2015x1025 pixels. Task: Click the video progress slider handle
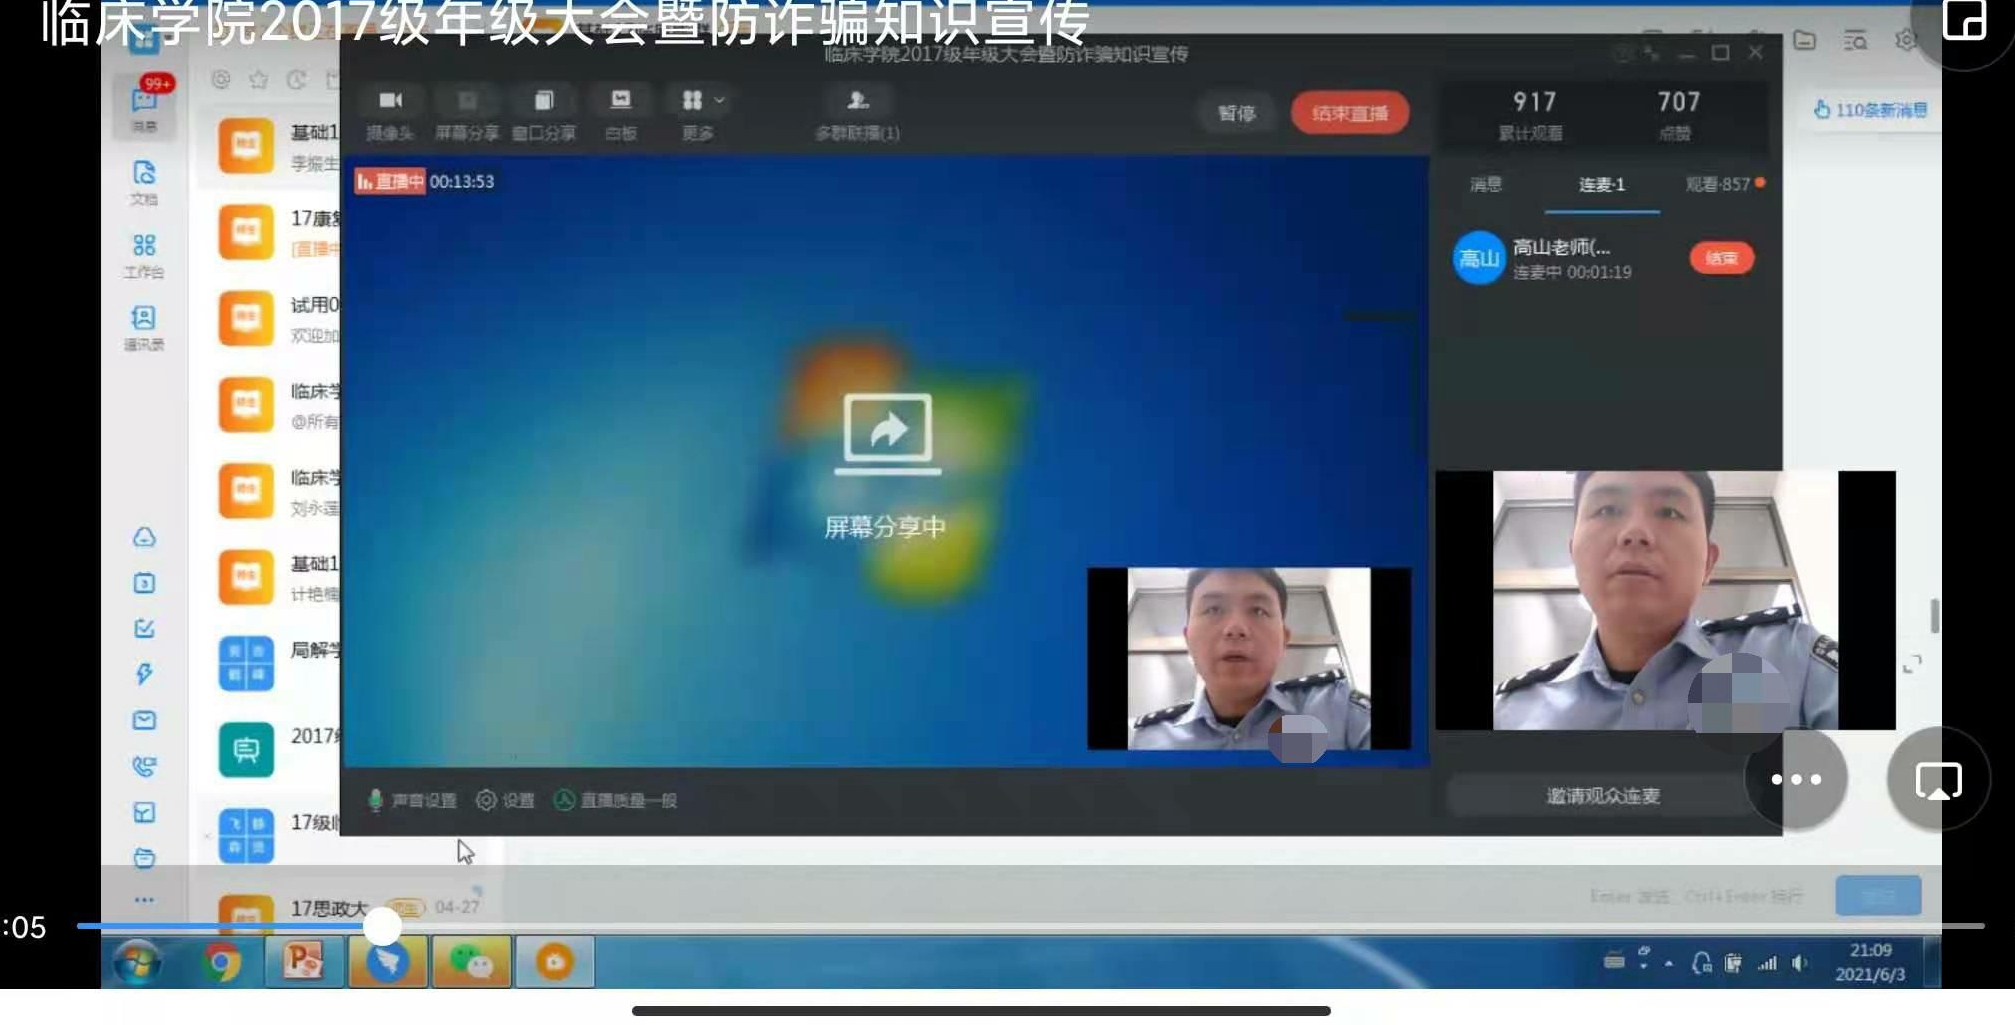382,926
